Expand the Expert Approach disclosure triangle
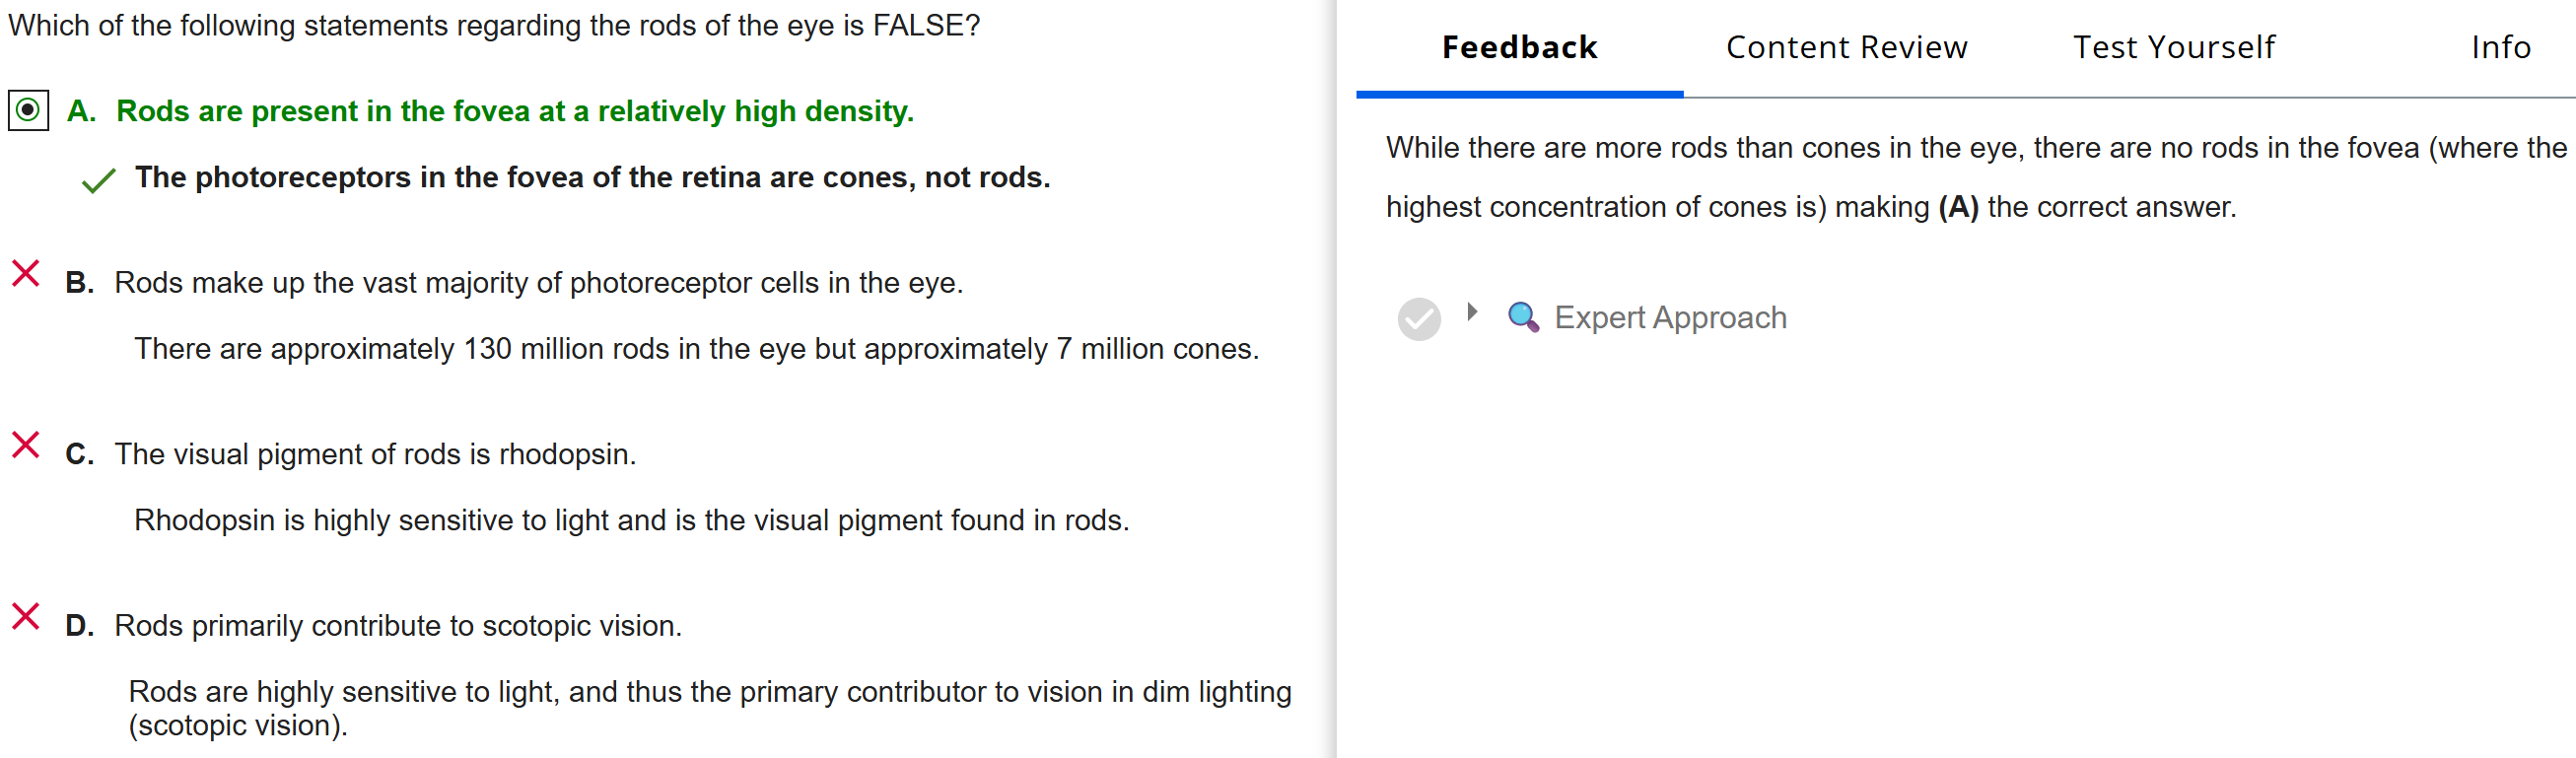This screenshot has width=2576, height=758. 1472,312
